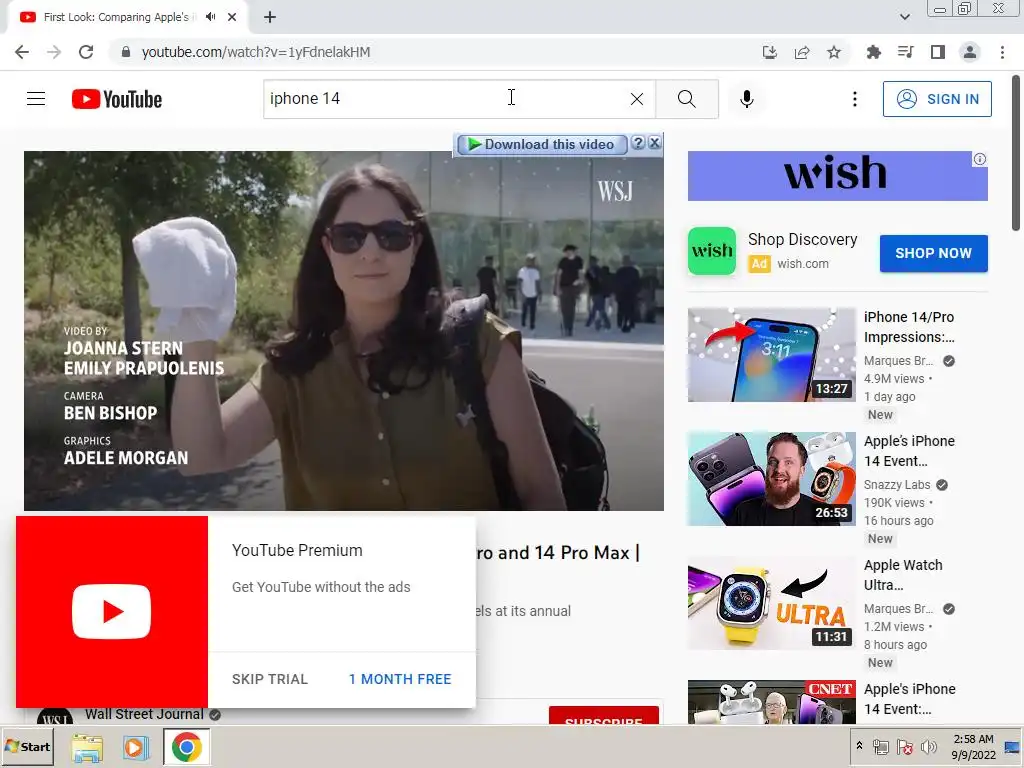The height and width of the screenshot is (768, 1024).
Task: Open Chrome profile avatar
Action: point(970,52)
